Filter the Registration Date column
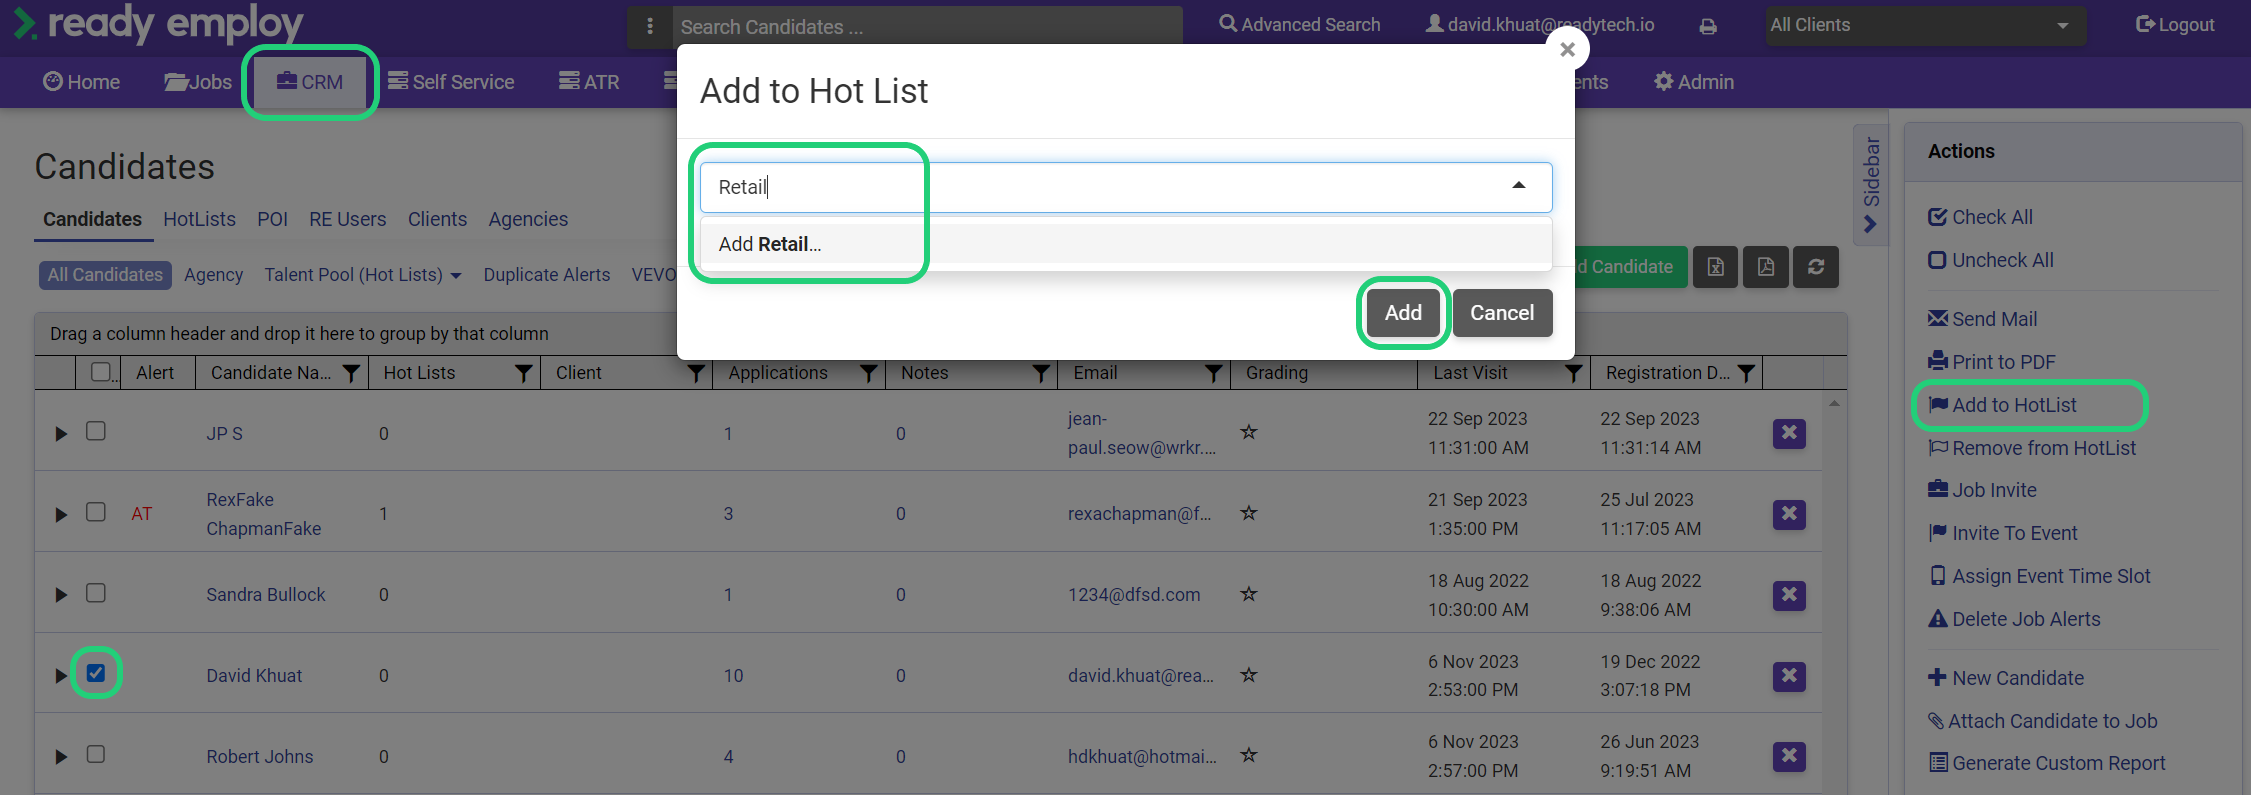Viewport: 2251px width, 795px height. tap(1746, 373)
